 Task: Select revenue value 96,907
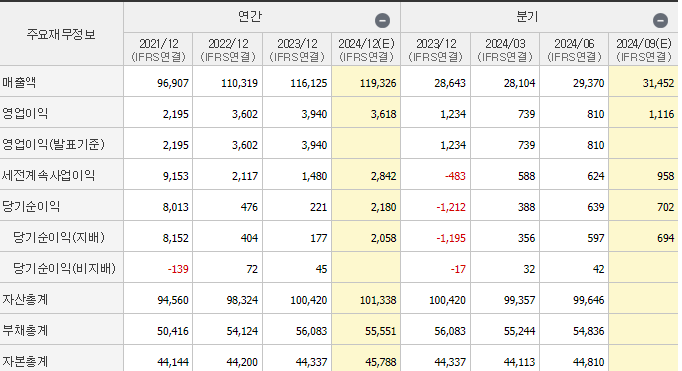173,83
